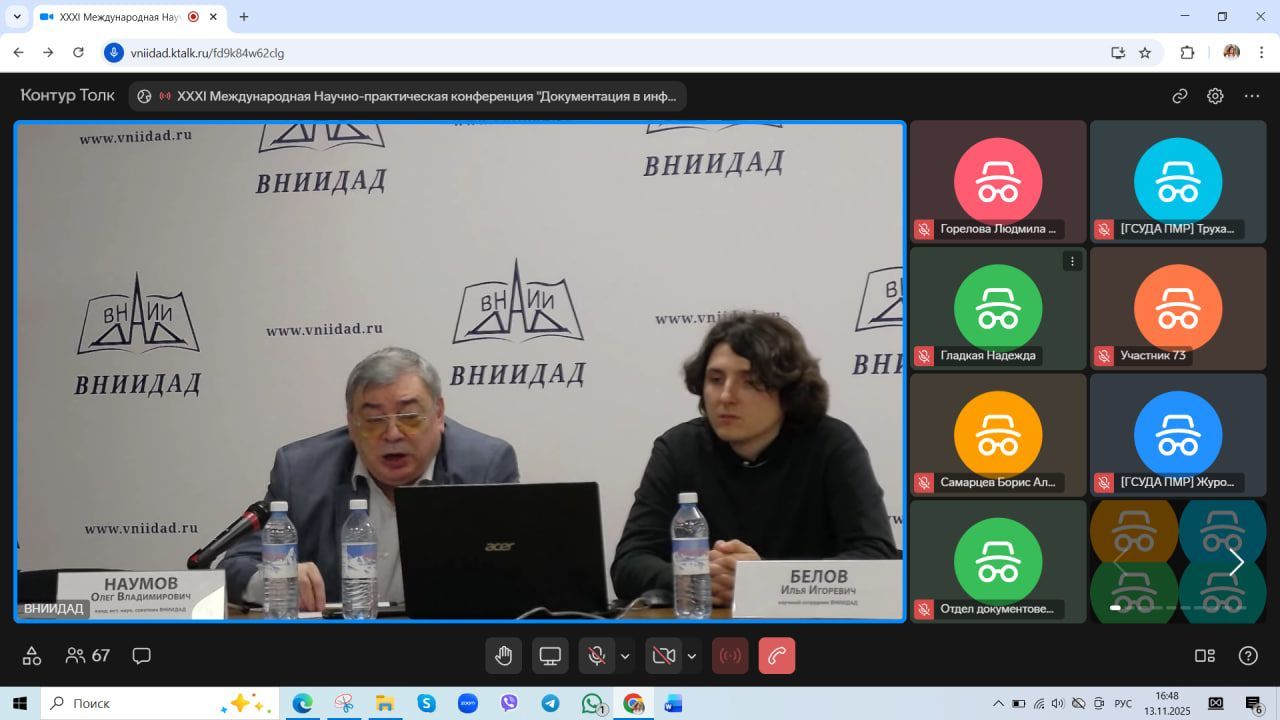Screen dimensions: 1280x720
Task: Open the apps shapes icon
Action: tap(32, 656)
